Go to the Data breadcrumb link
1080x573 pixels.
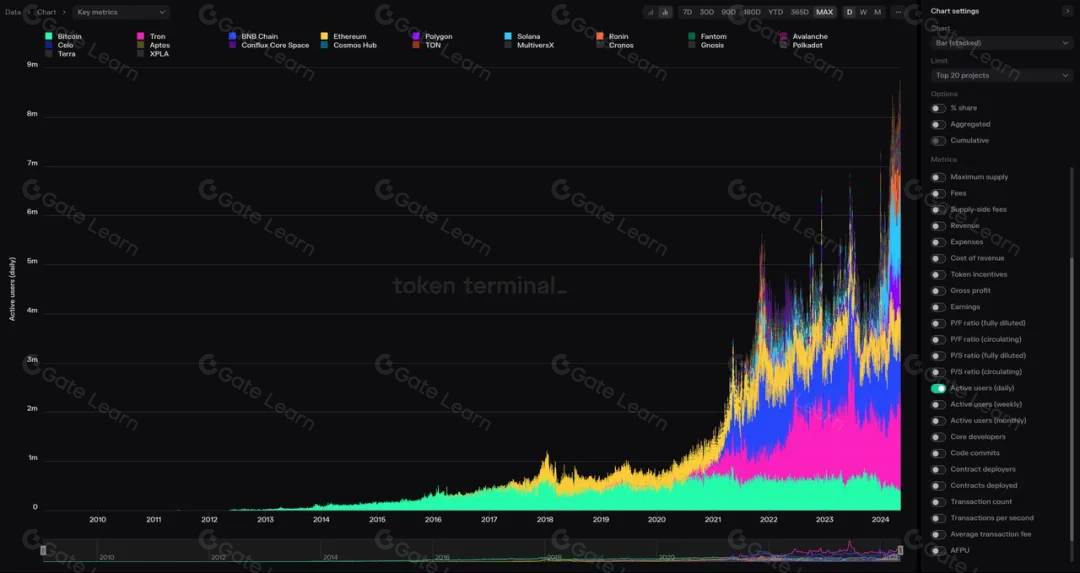13,12
